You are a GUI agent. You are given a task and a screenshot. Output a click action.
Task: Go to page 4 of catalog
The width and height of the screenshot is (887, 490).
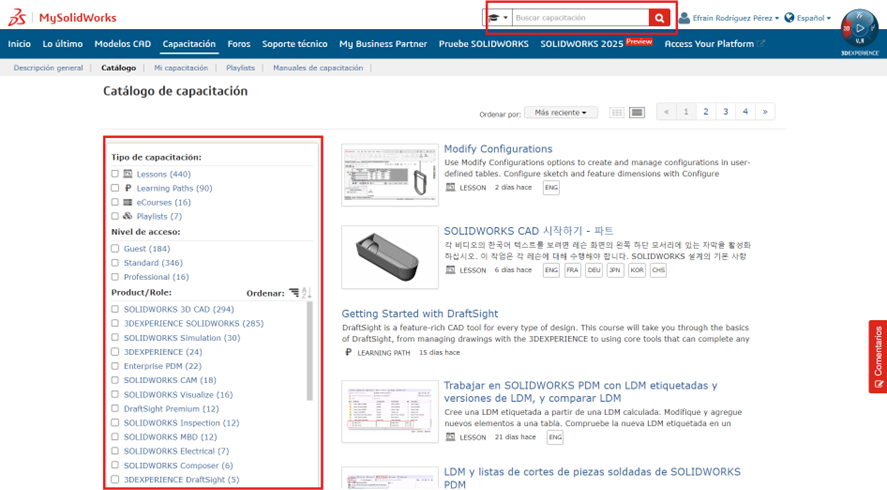745,112
